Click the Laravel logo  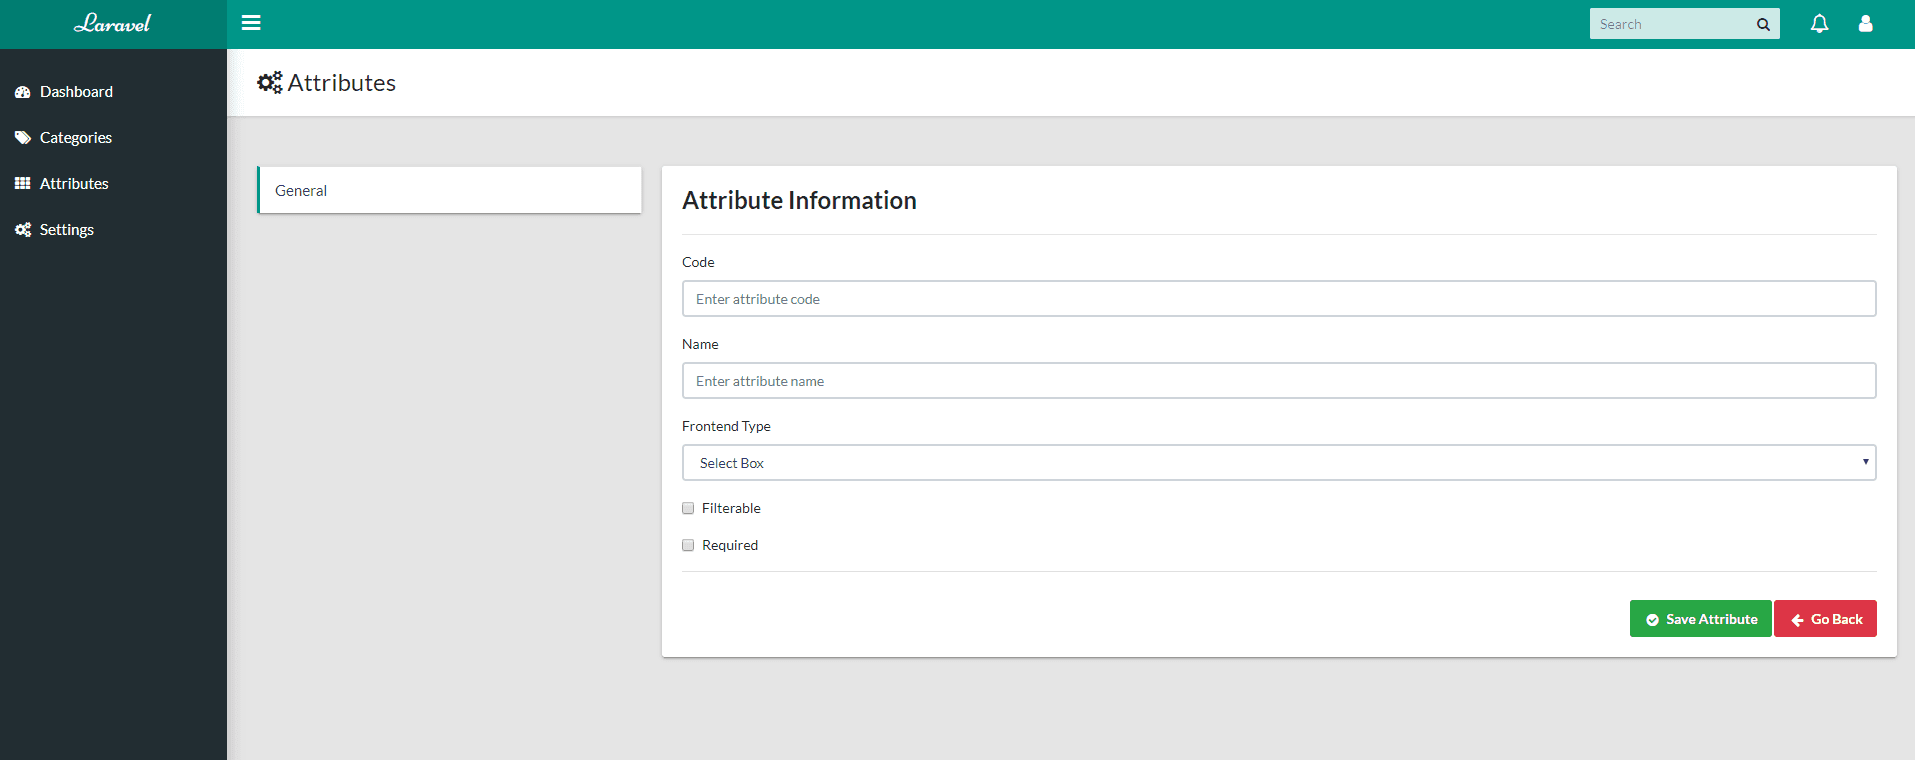(112, 24)
